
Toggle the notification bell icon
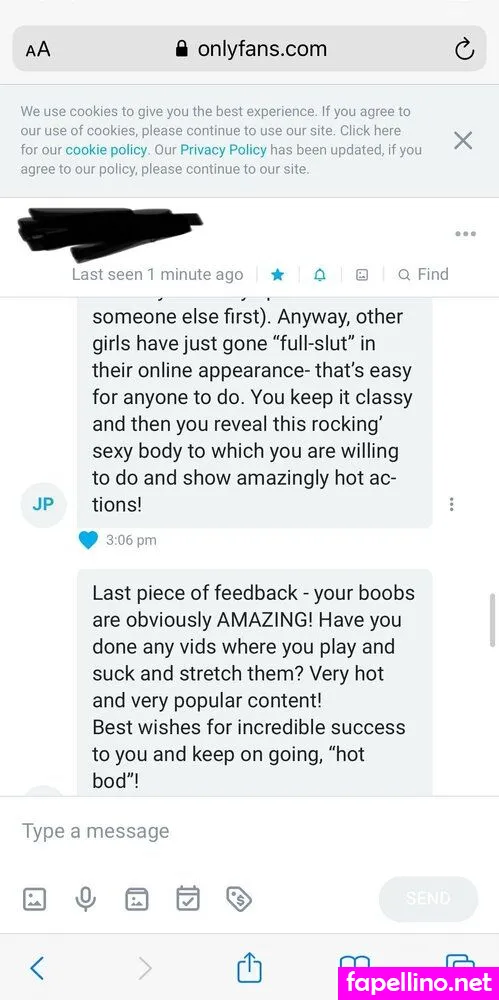[x=320, y=275]
